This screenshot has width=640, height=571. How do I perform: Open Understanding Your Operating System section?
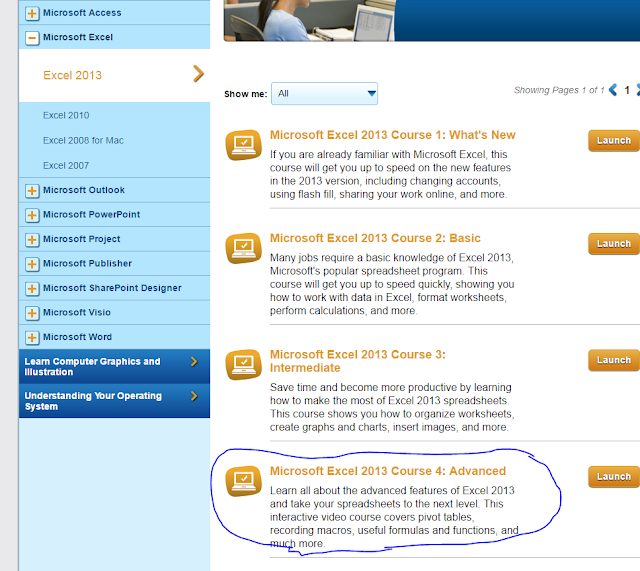114,401
